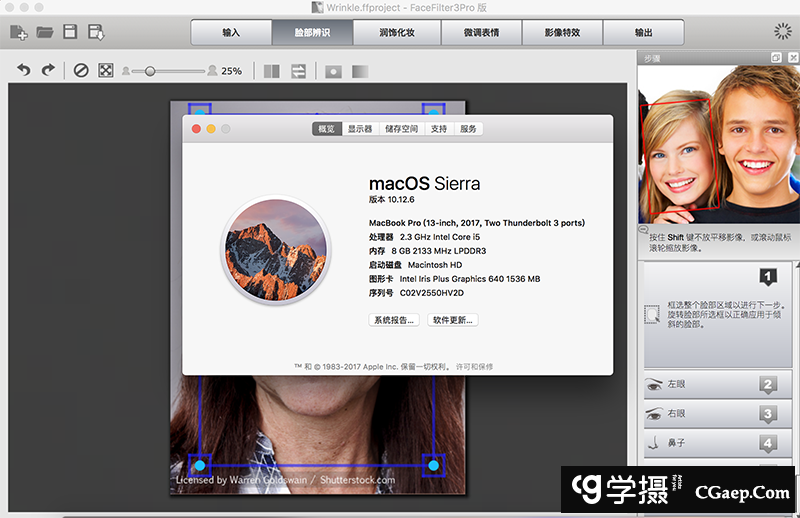This screenshot has height=518, width=800.
Task: Click the reset (circle-slash) icon
Action: (x=81, y=71)
